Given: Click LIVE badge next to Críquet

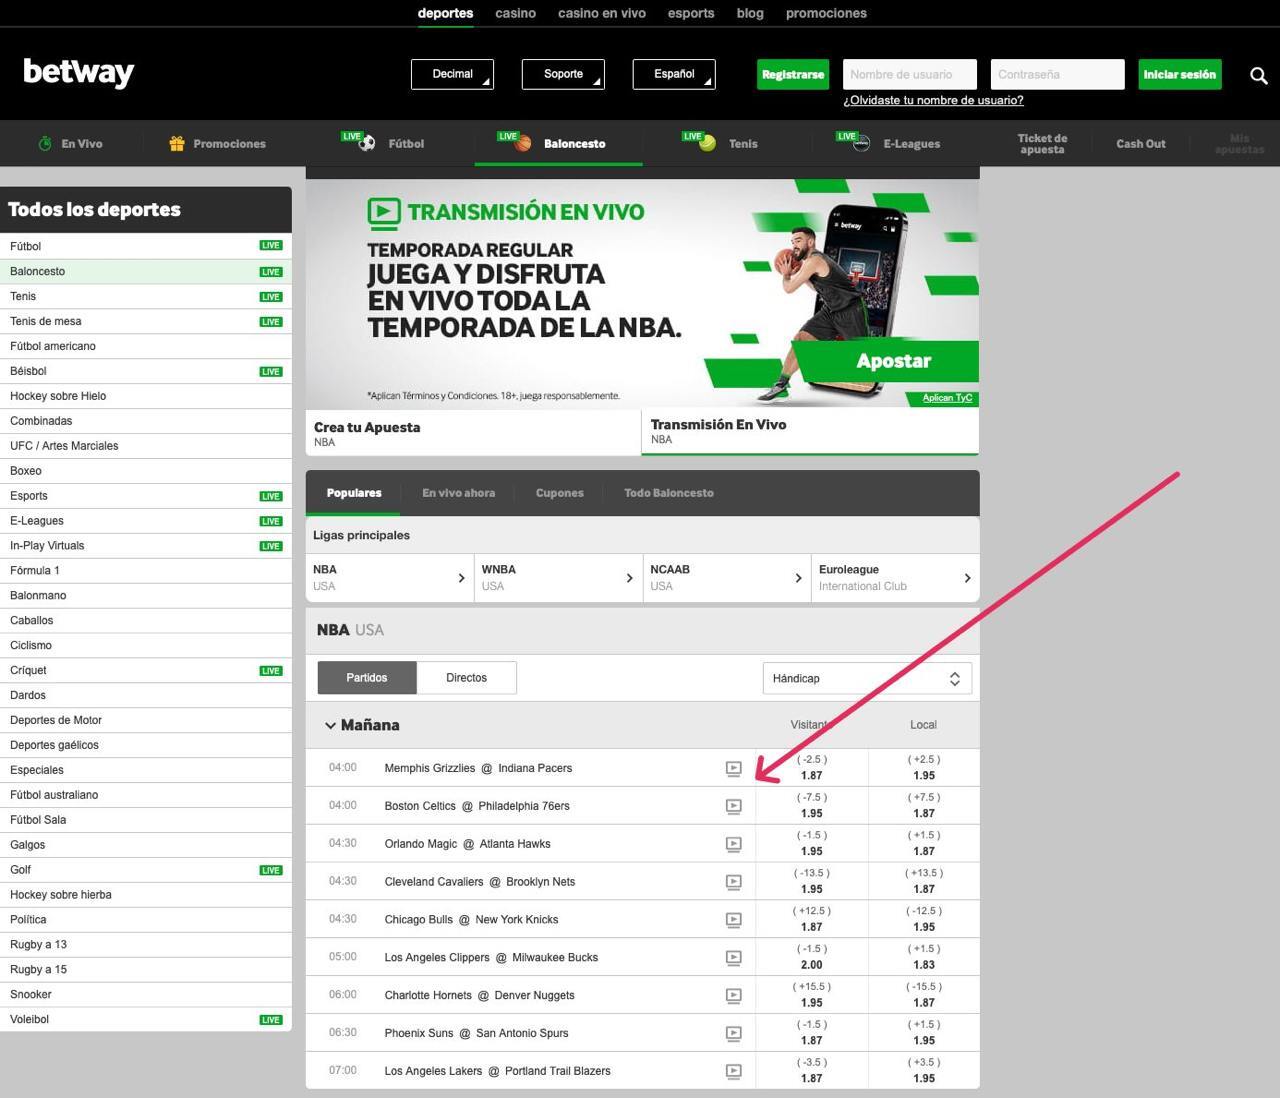Looking at the screenshot, I should tap(271, 671).
